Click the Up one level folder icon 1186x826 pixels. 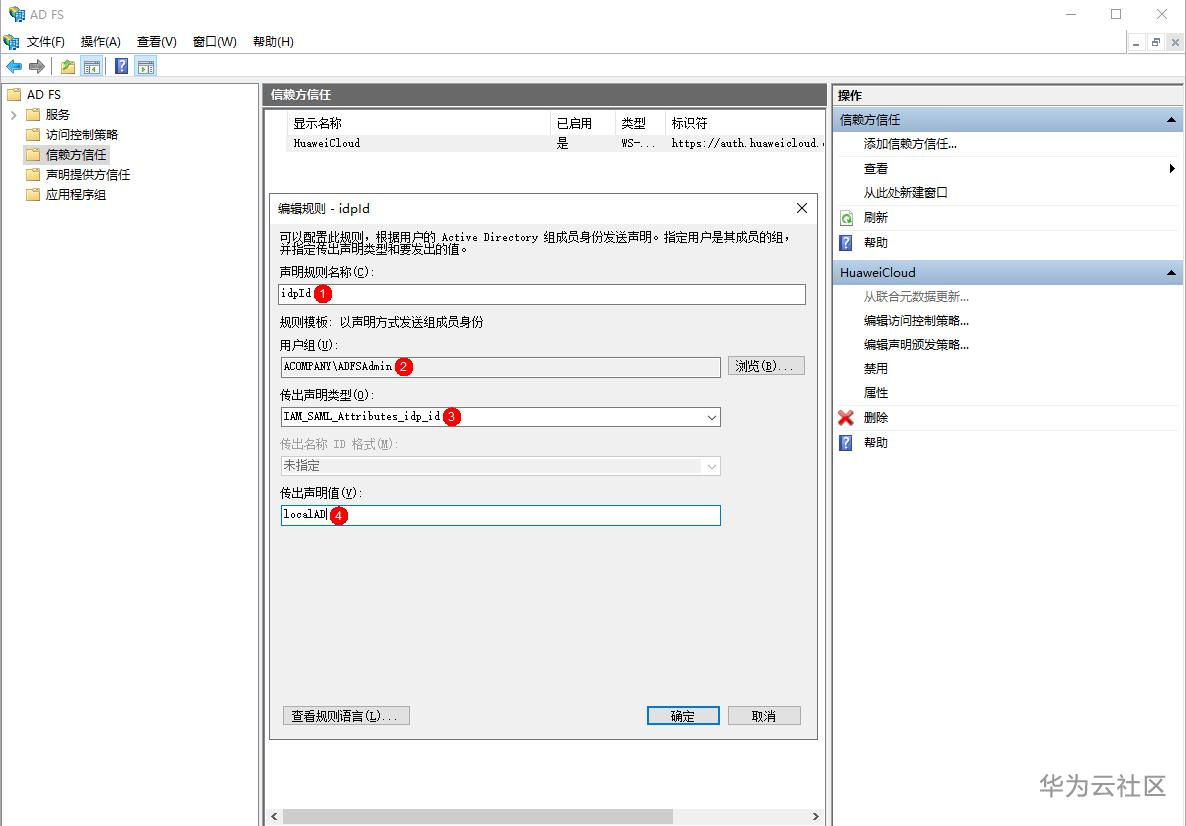(68, 67)
